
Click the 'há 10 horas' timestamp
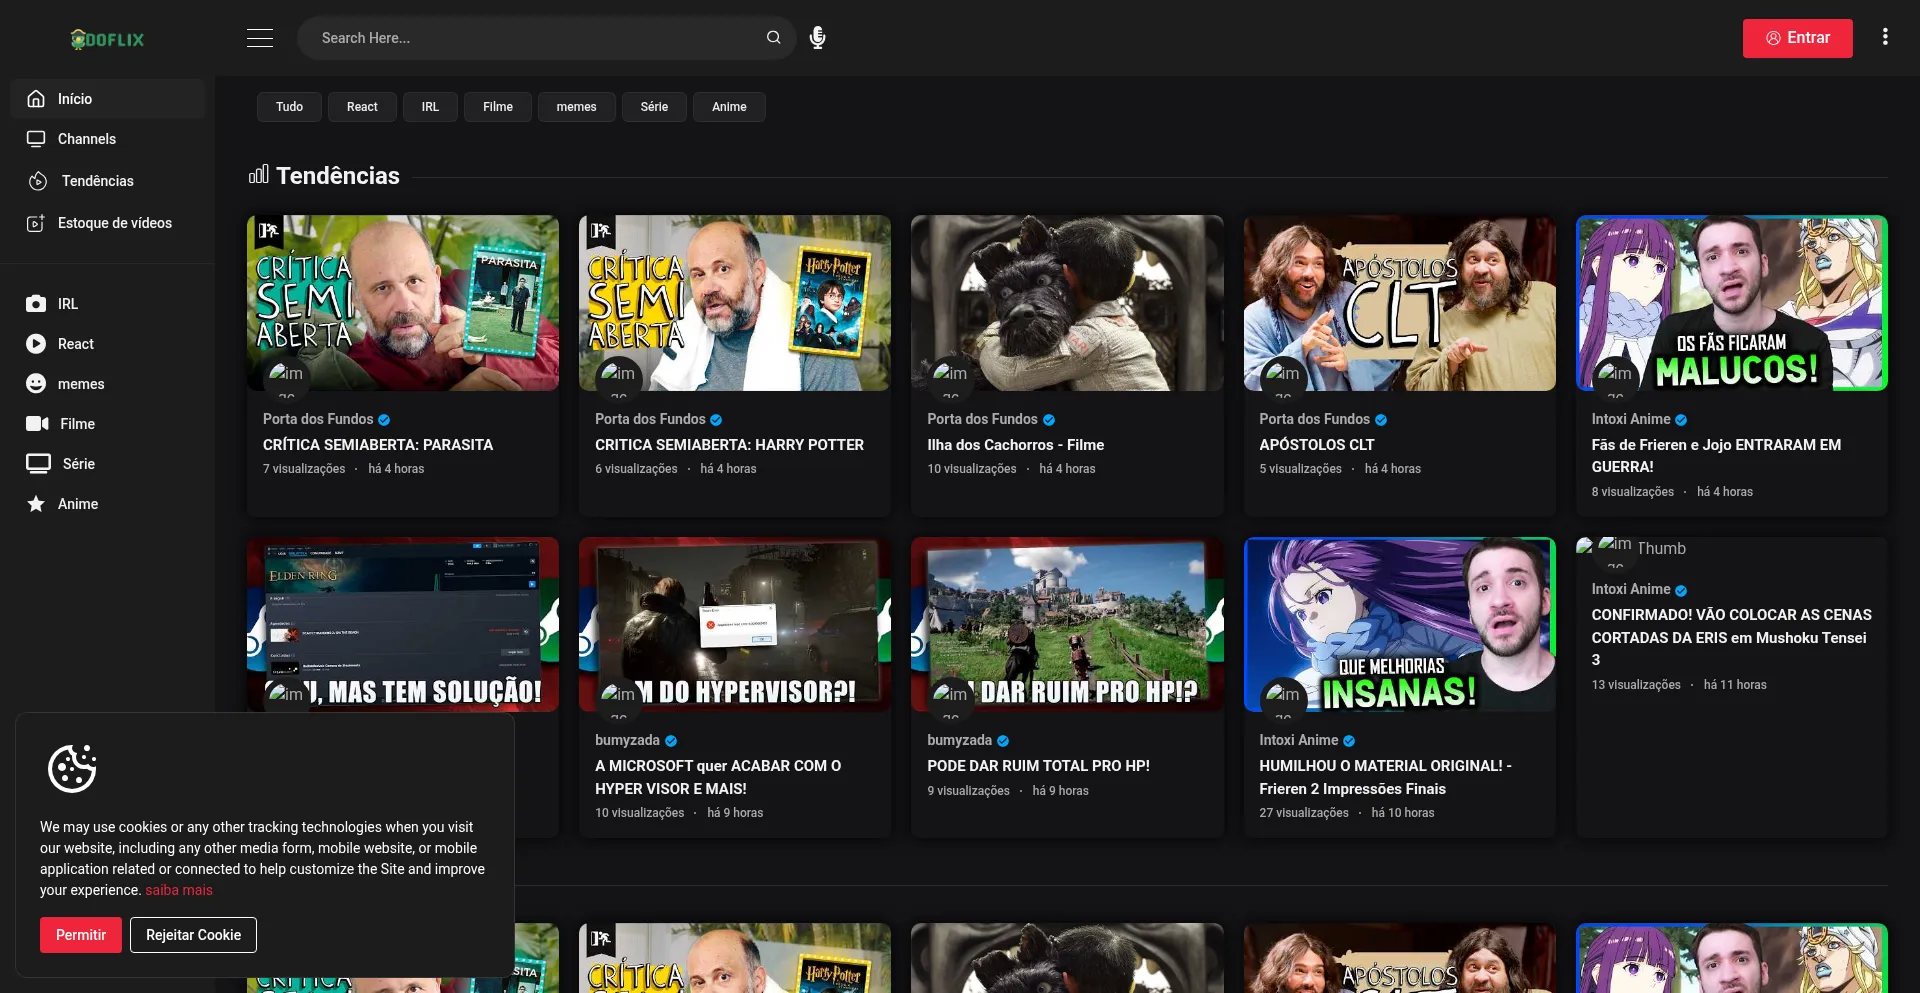[x=1403, y=813]
